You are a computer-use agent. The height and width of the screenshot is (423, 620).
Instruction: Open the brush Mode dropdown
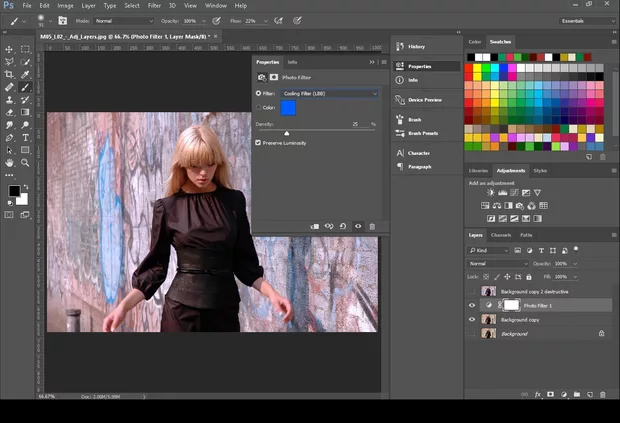click(122, 20)
